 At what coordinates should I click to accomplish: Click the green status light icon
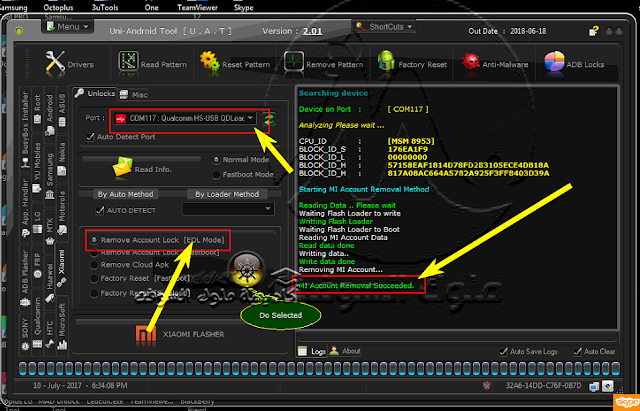click(x=19, y=31)
